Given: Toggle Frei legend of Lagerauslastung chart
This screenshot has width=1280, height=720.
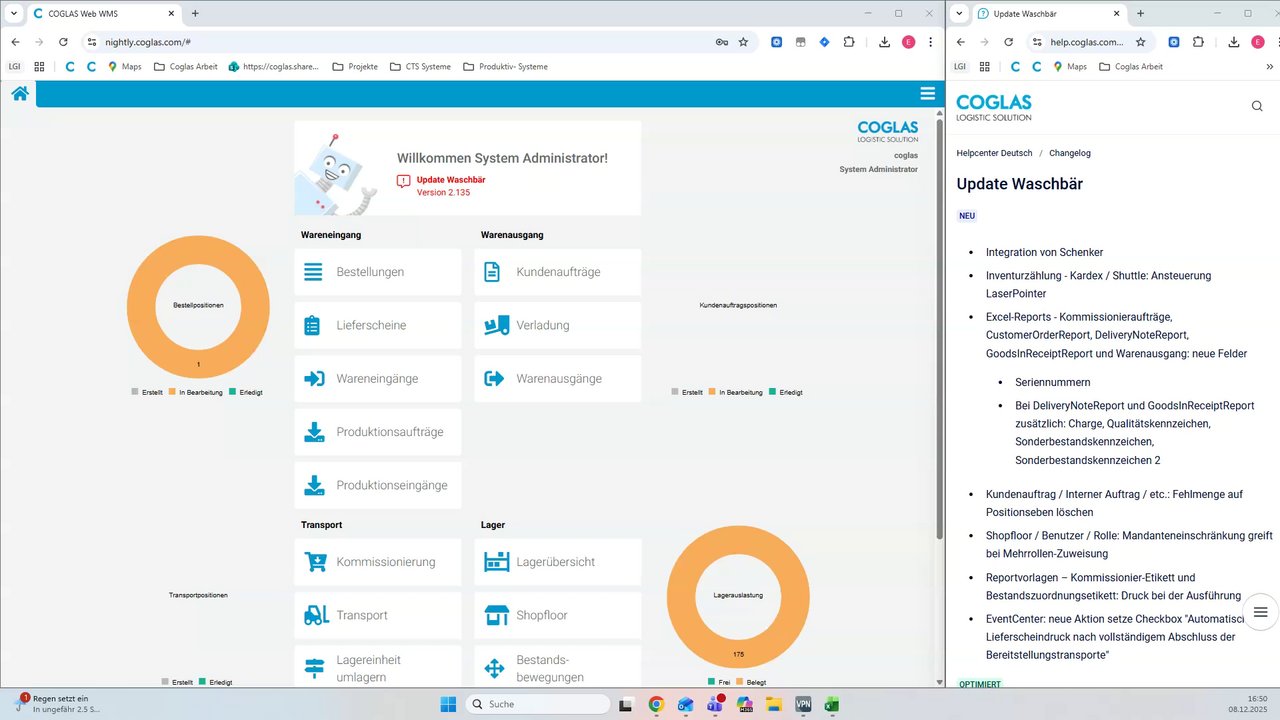Looking at the screenshot, I should click(718, 683).
